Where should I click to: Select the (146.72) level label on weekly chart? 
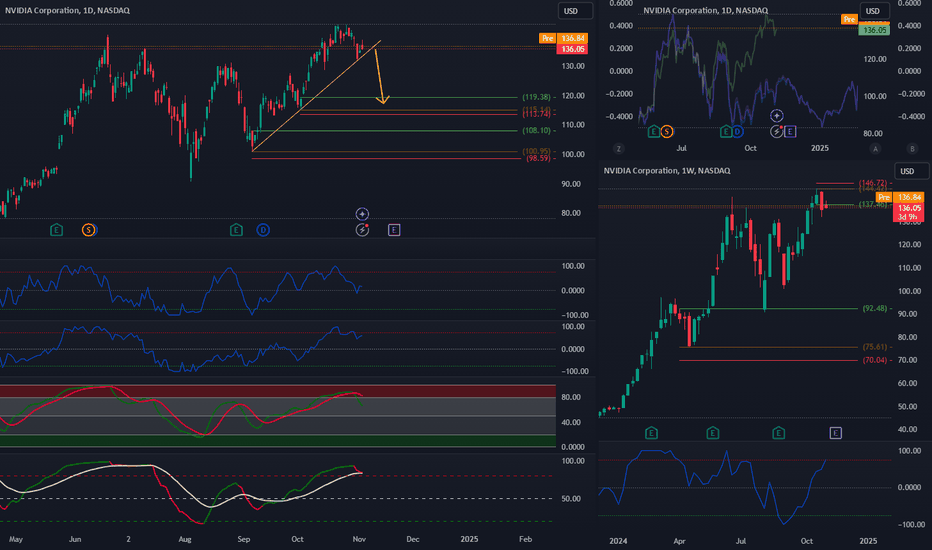click(x=873, y=183)
